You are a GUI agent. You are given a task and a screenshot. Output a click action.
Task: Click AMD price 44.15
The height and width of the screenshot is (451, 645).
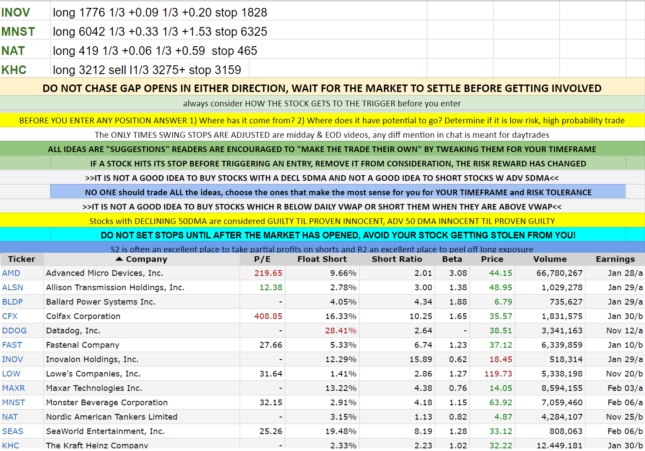pos(501,273)
